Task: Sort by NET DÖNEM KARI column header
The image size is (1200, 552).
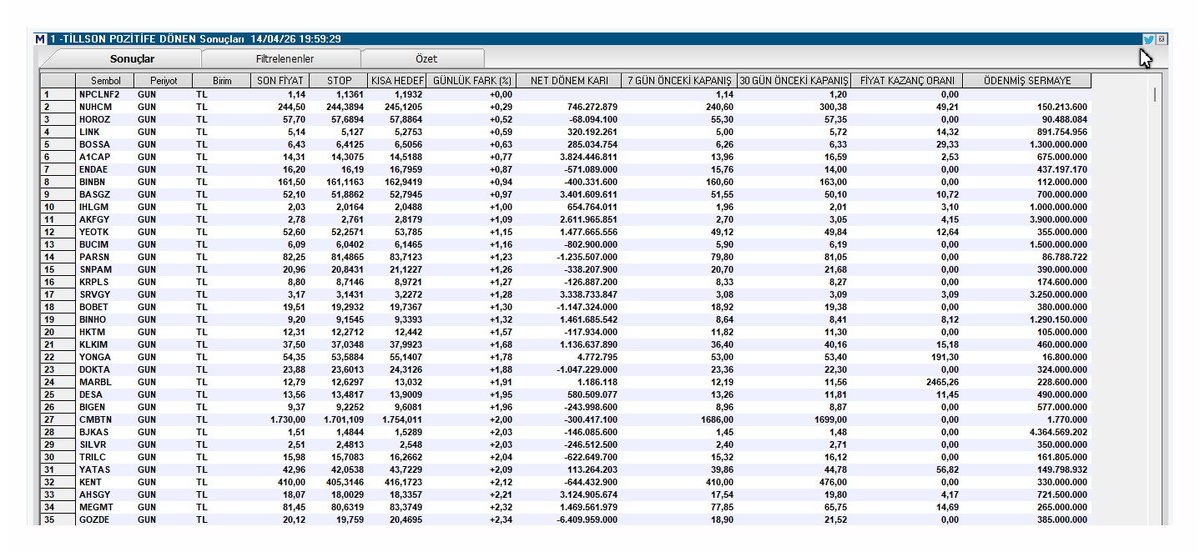Action: 570,80
